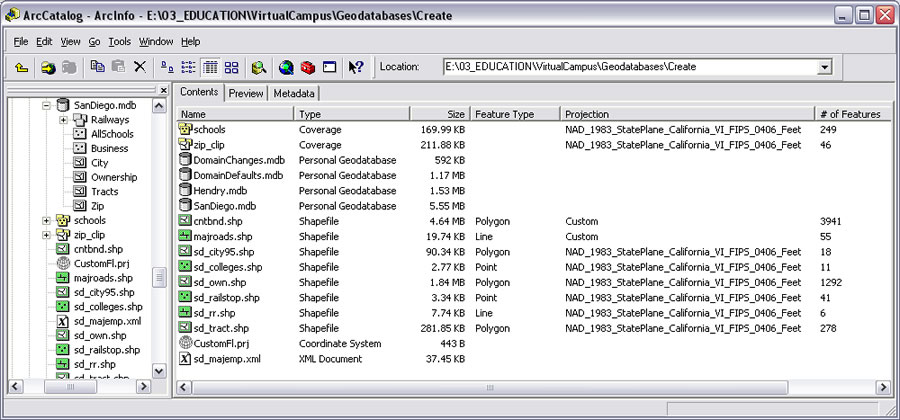The image size is (900, 420).
Task: Click the sd_majemp.xml icon in the tree
Action: (x=63, y=321)
